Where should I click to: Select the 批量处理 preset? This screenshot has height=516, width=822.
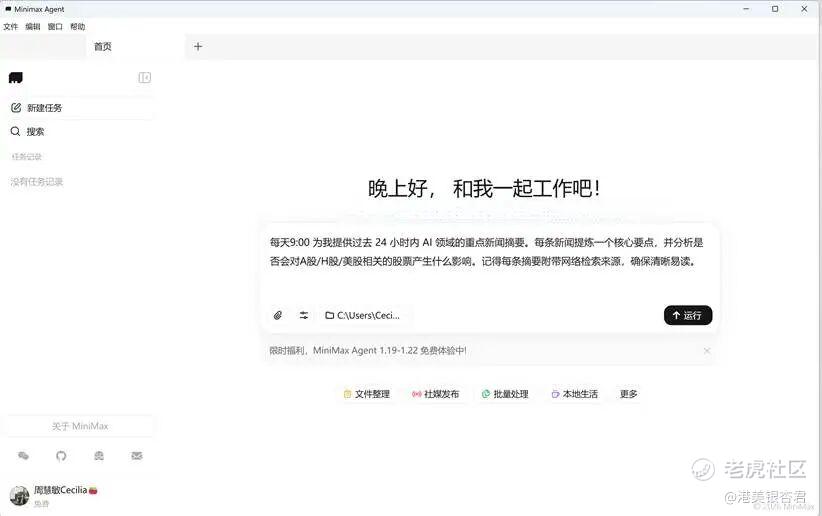point(505,394)
